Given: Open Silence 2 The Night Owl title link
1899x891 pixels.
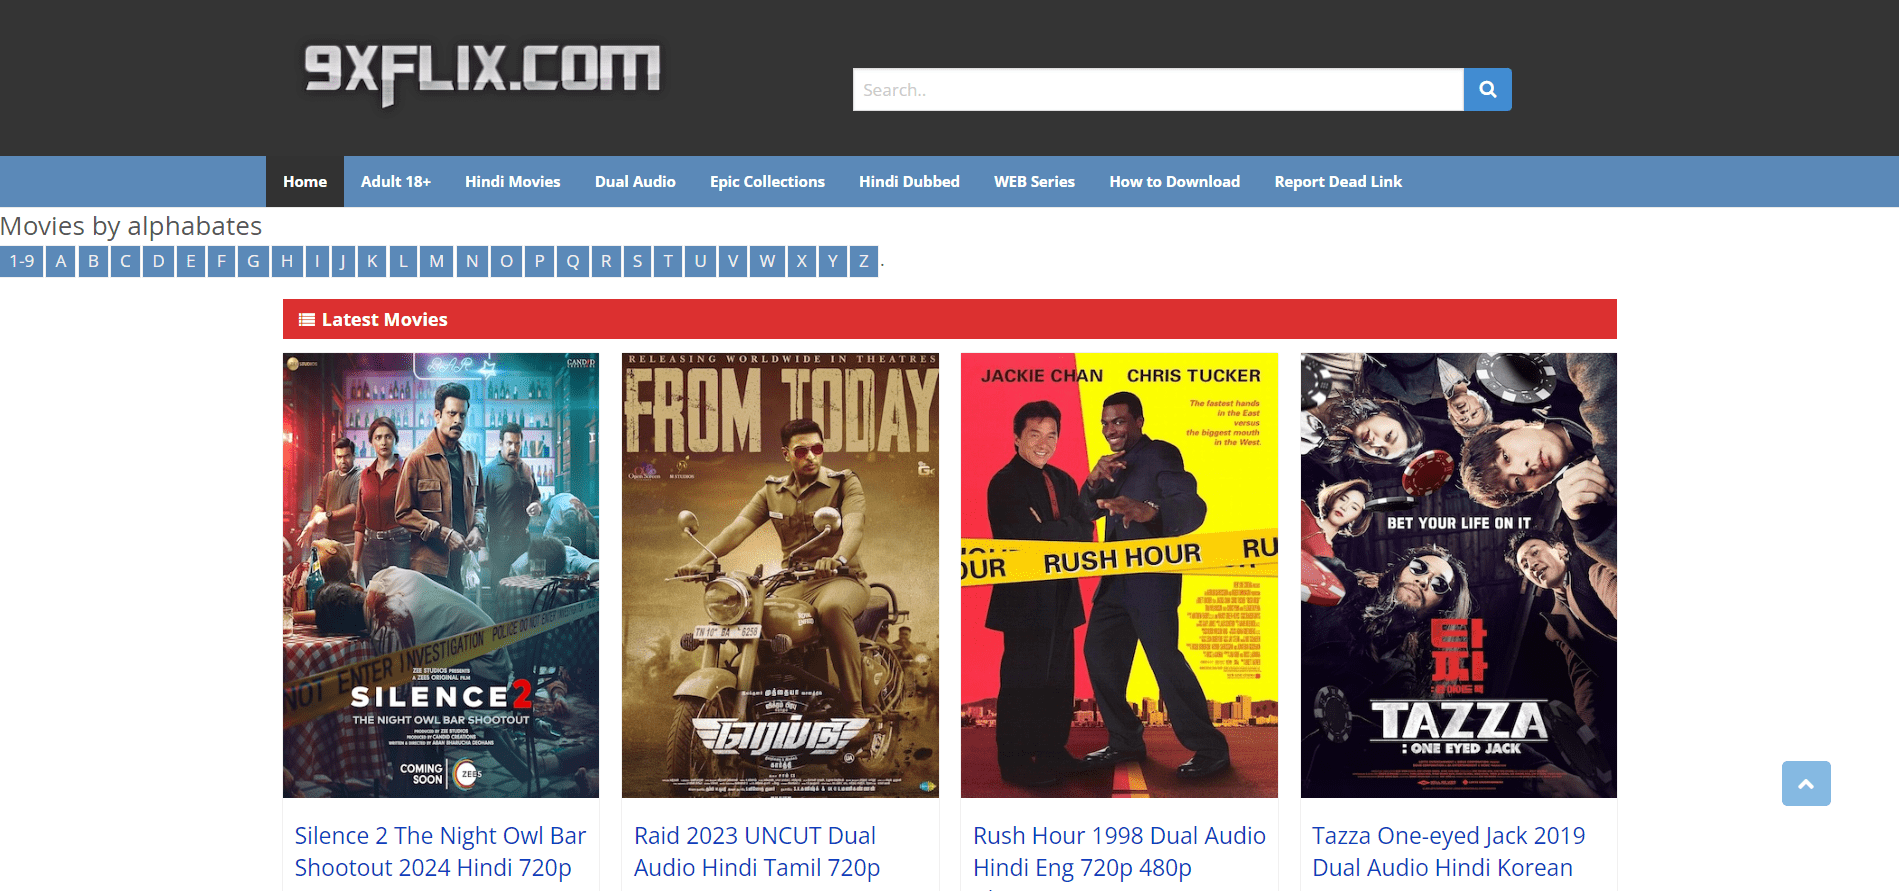Looking at the screenshot, I should tap(440, 851).
